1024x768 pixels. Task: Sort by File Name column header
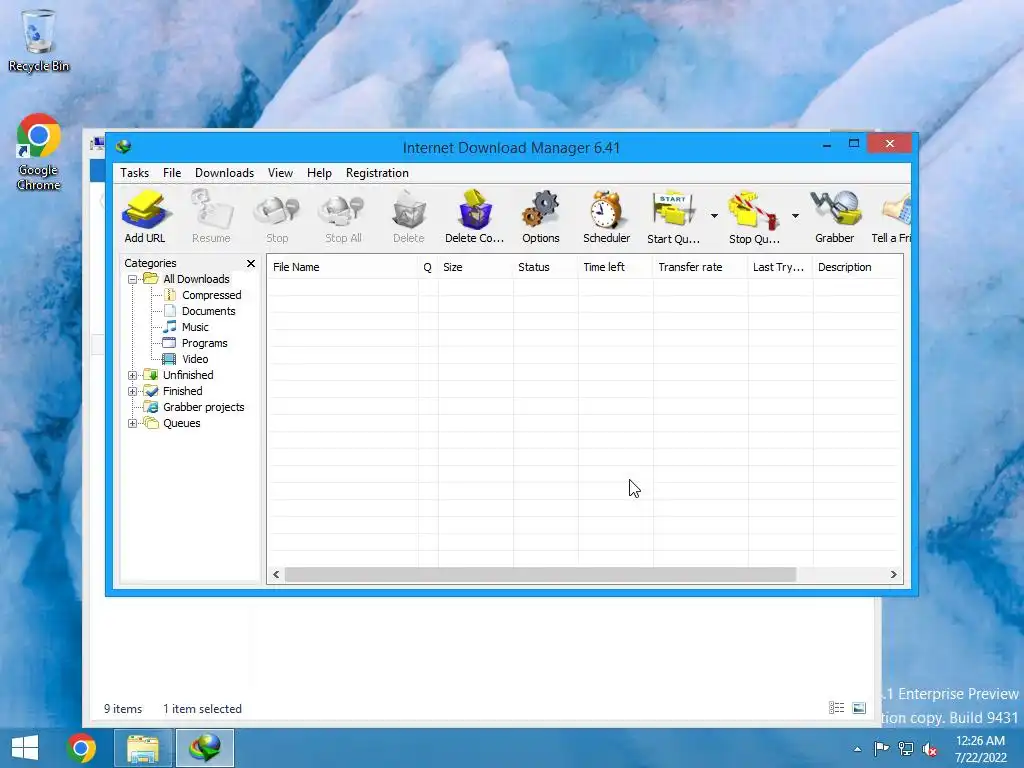click(342, 267)
